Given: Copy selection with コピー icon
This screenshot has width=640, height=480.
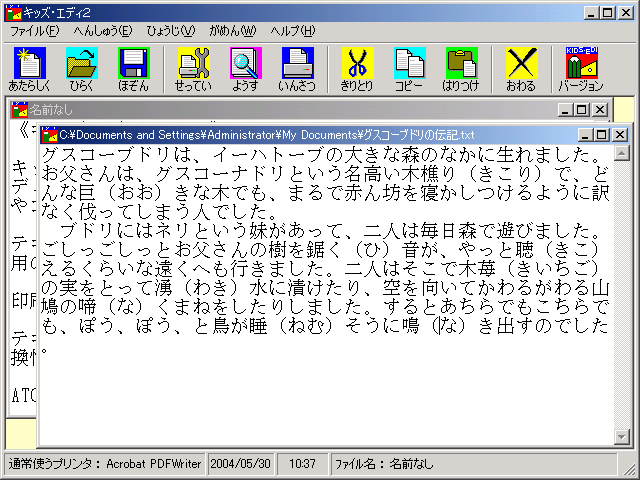Looking at the screenshot, I should [x=409, y=69].
